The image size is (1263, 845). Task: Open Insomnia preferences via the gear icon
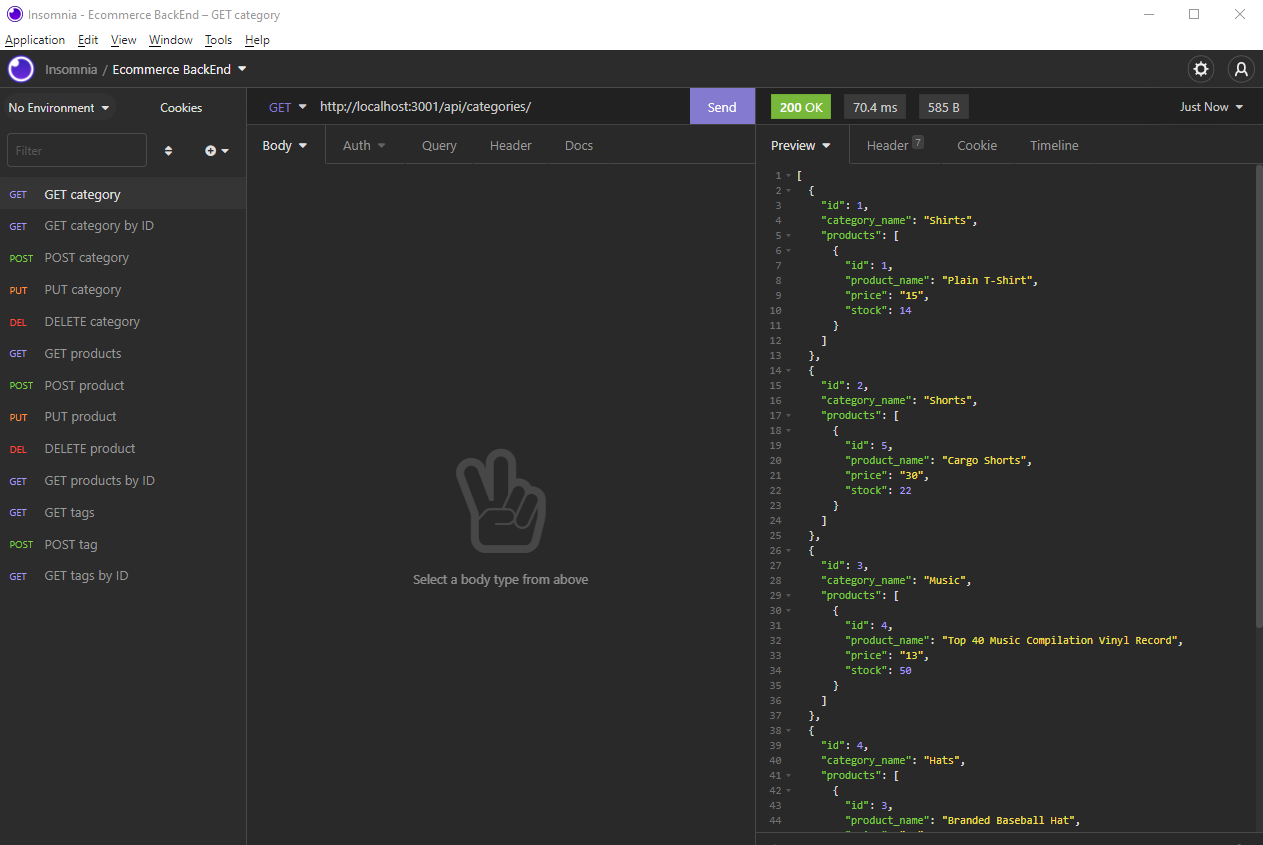[x=1200, y=69]
